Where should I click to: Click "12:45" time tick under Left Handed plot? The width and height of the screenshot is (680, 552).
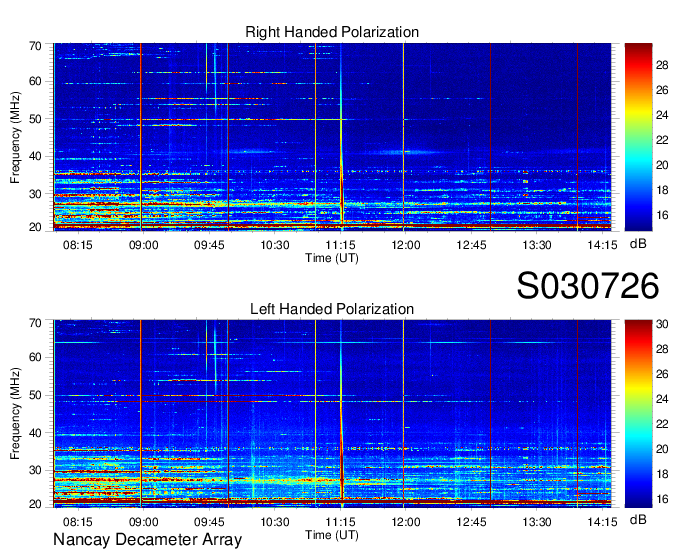[x=471, y=522]
